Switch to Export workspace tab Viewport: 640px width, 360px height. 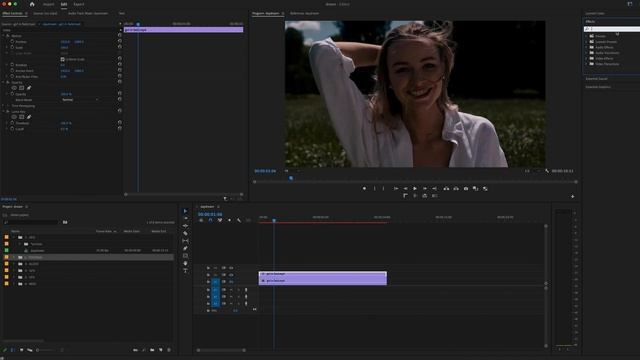(x=79, y=4)
